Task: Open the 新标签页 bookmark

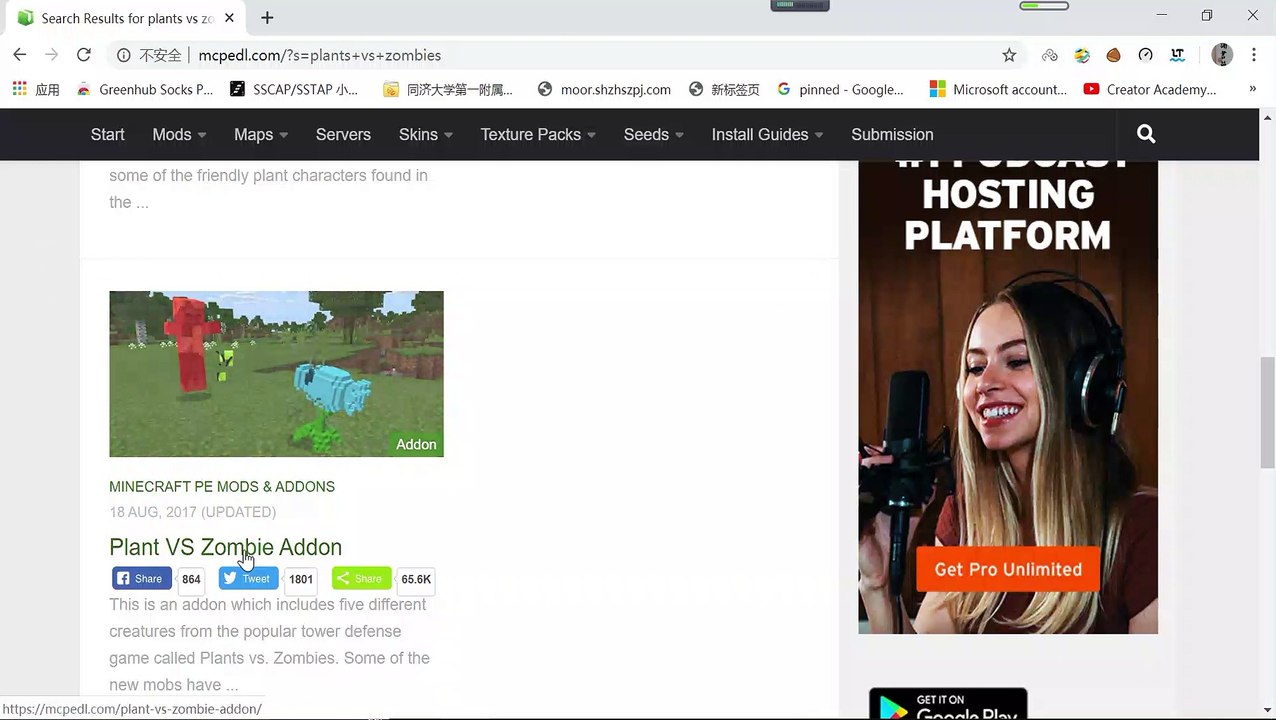Action: tap(725, 89)
